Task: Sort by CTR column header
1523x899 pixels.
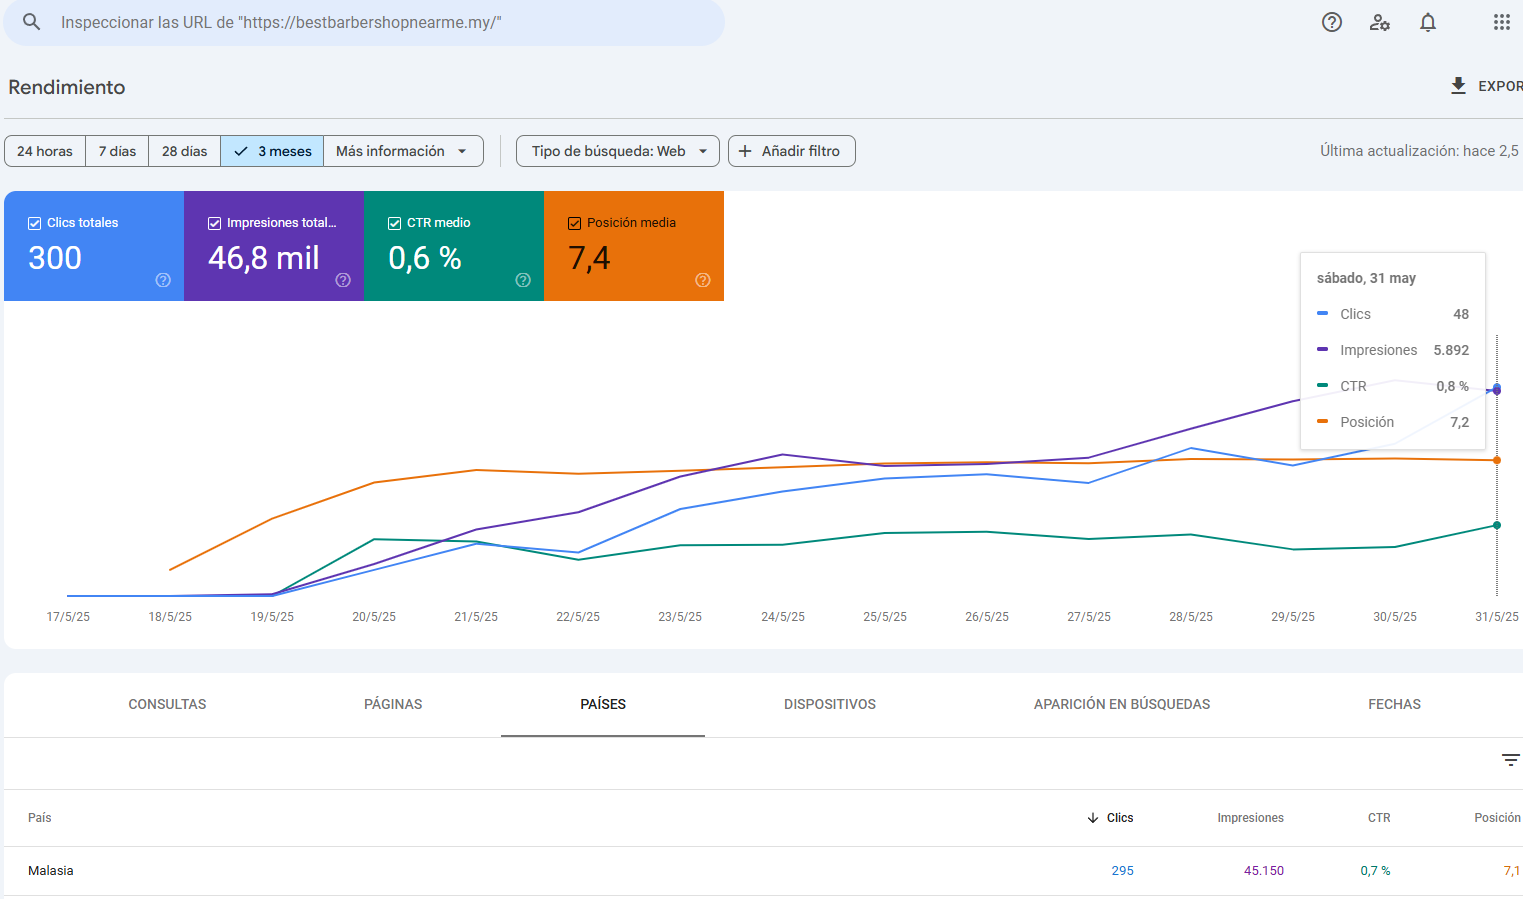Action: tap(1379, 818)
